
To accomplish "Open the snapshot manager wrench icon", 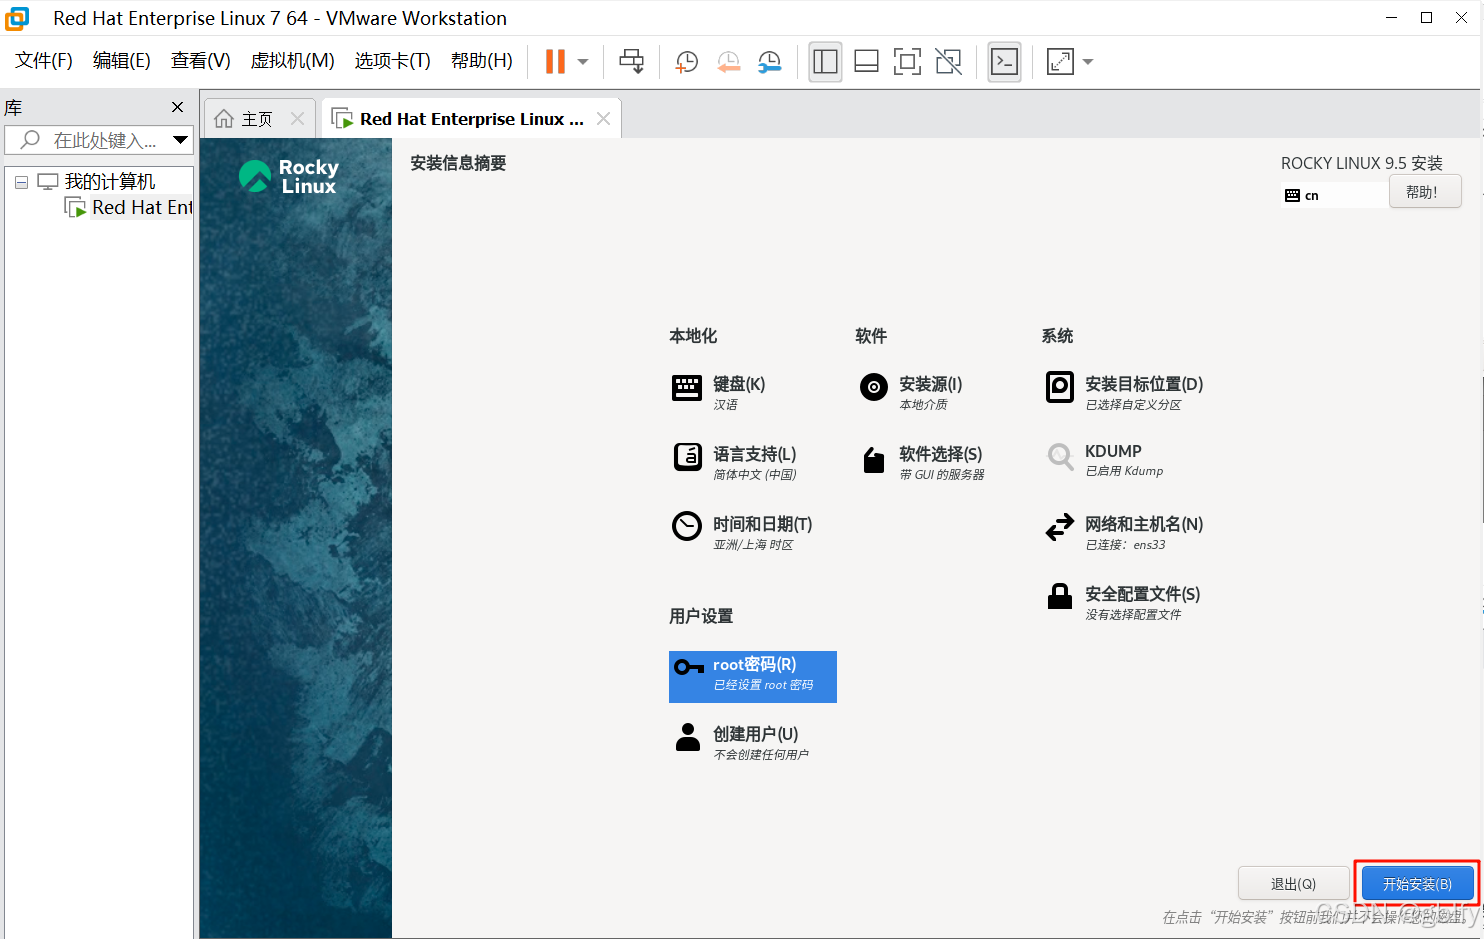I will click(770, 62).
